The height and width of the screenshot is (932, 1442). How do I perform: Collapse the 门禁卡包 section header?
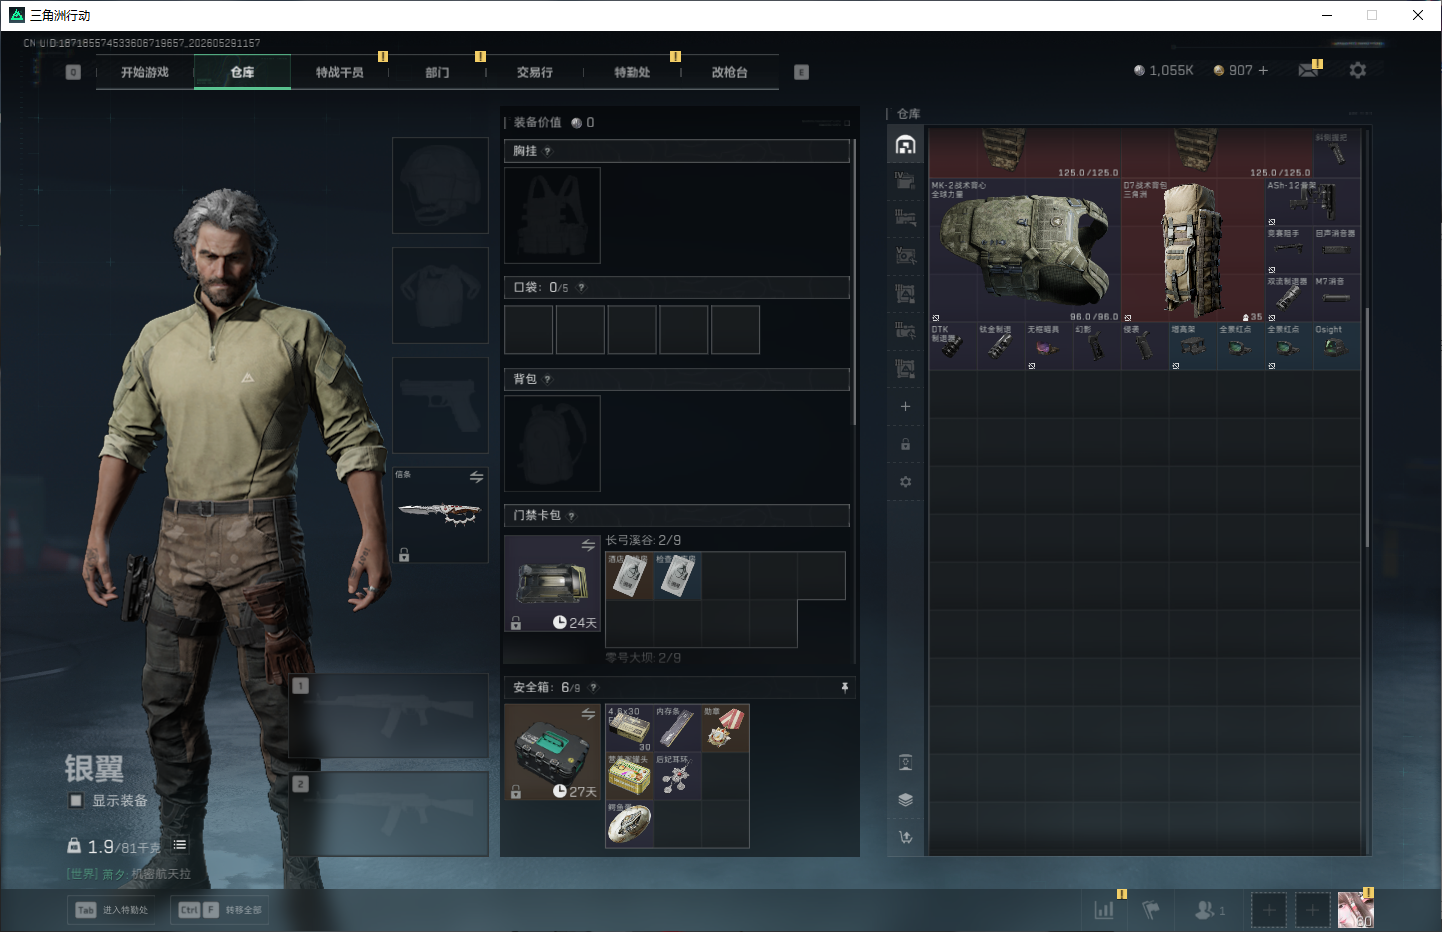pos(677,515)
